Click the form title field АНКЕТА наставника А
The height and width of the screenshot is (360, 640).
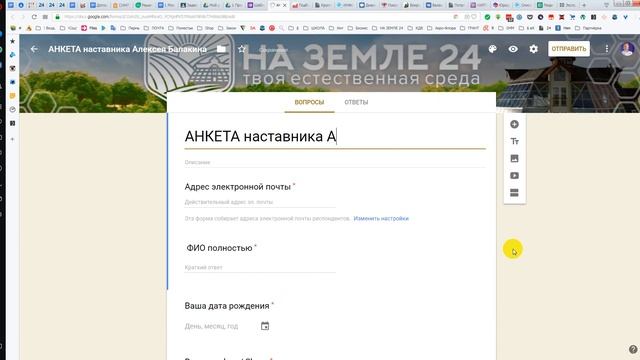(x=335, y=137)
